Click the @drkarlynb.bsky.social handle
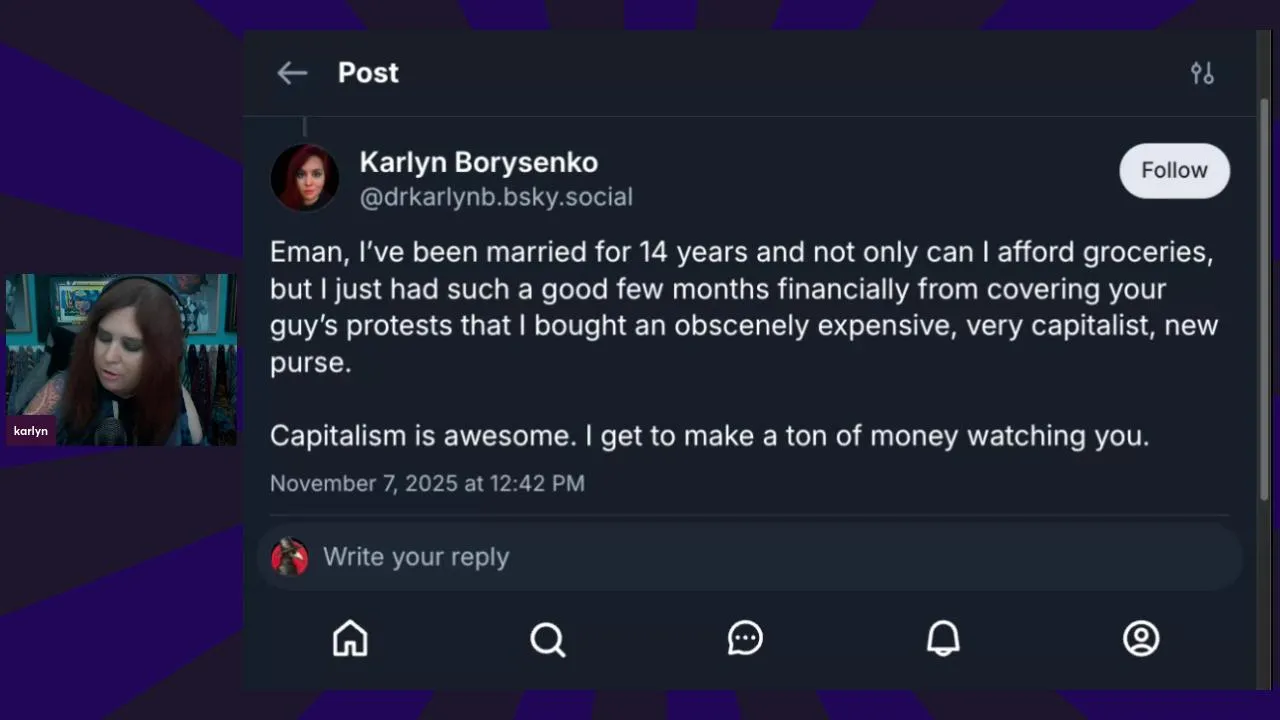The width and height of the screenshot is (1280, 720). [496, 197]
